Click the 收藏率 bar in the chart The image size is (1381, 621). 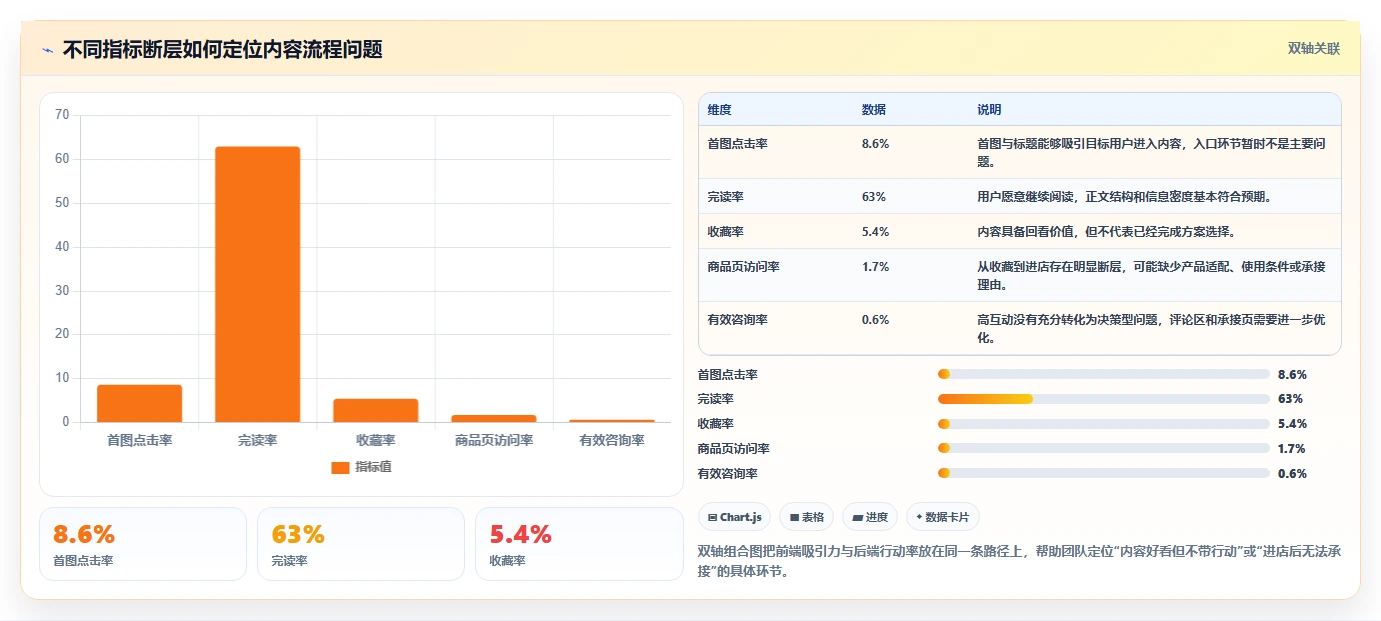pyautogui.click(x=375, y=410)
